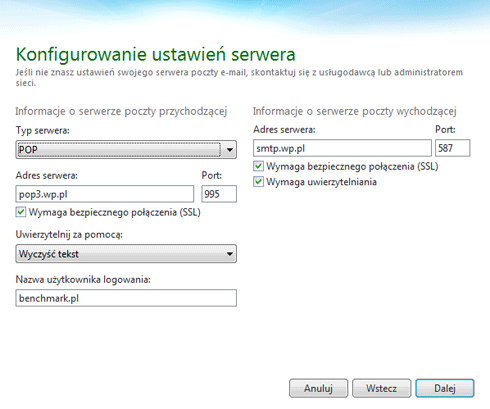Toggle outgoing server SSL checkbox under smtp.wp.pl

[x=258, y=166]
